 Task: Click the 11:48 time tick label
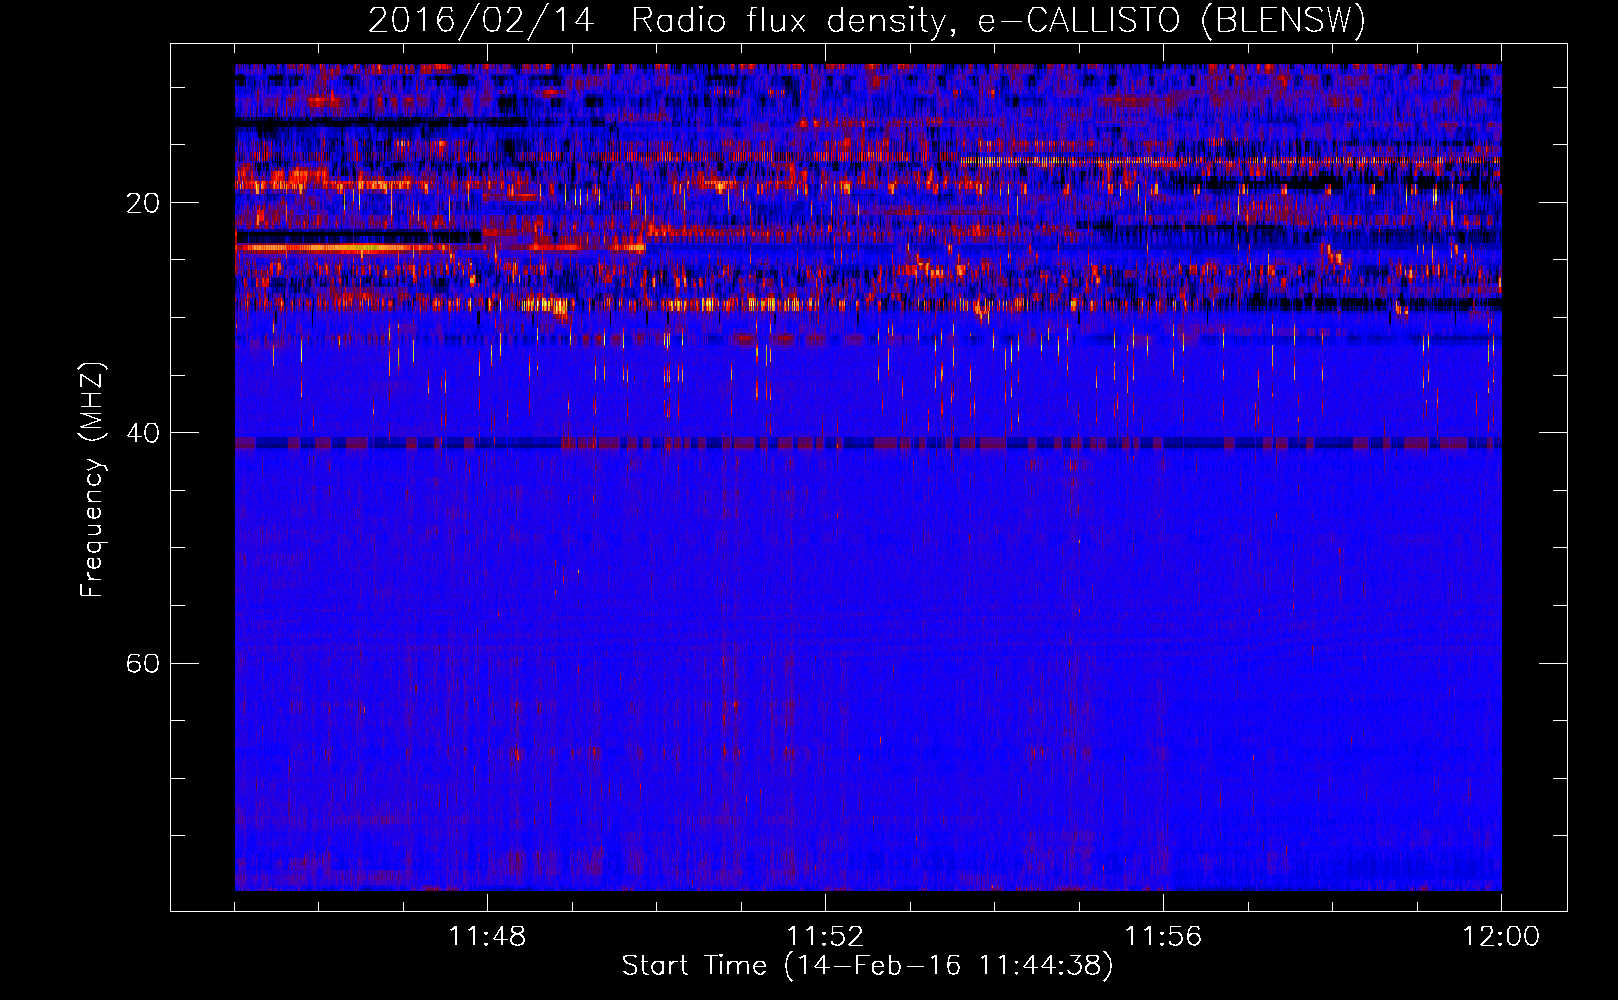[x=487, y=937]
